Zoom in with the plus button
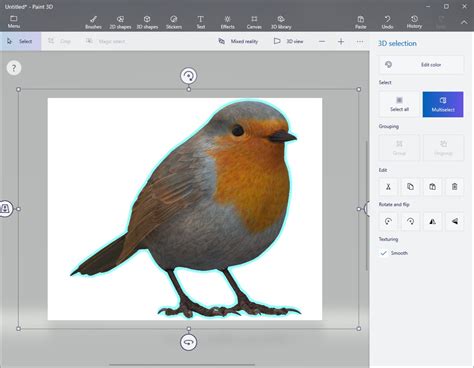 [341, 42]
